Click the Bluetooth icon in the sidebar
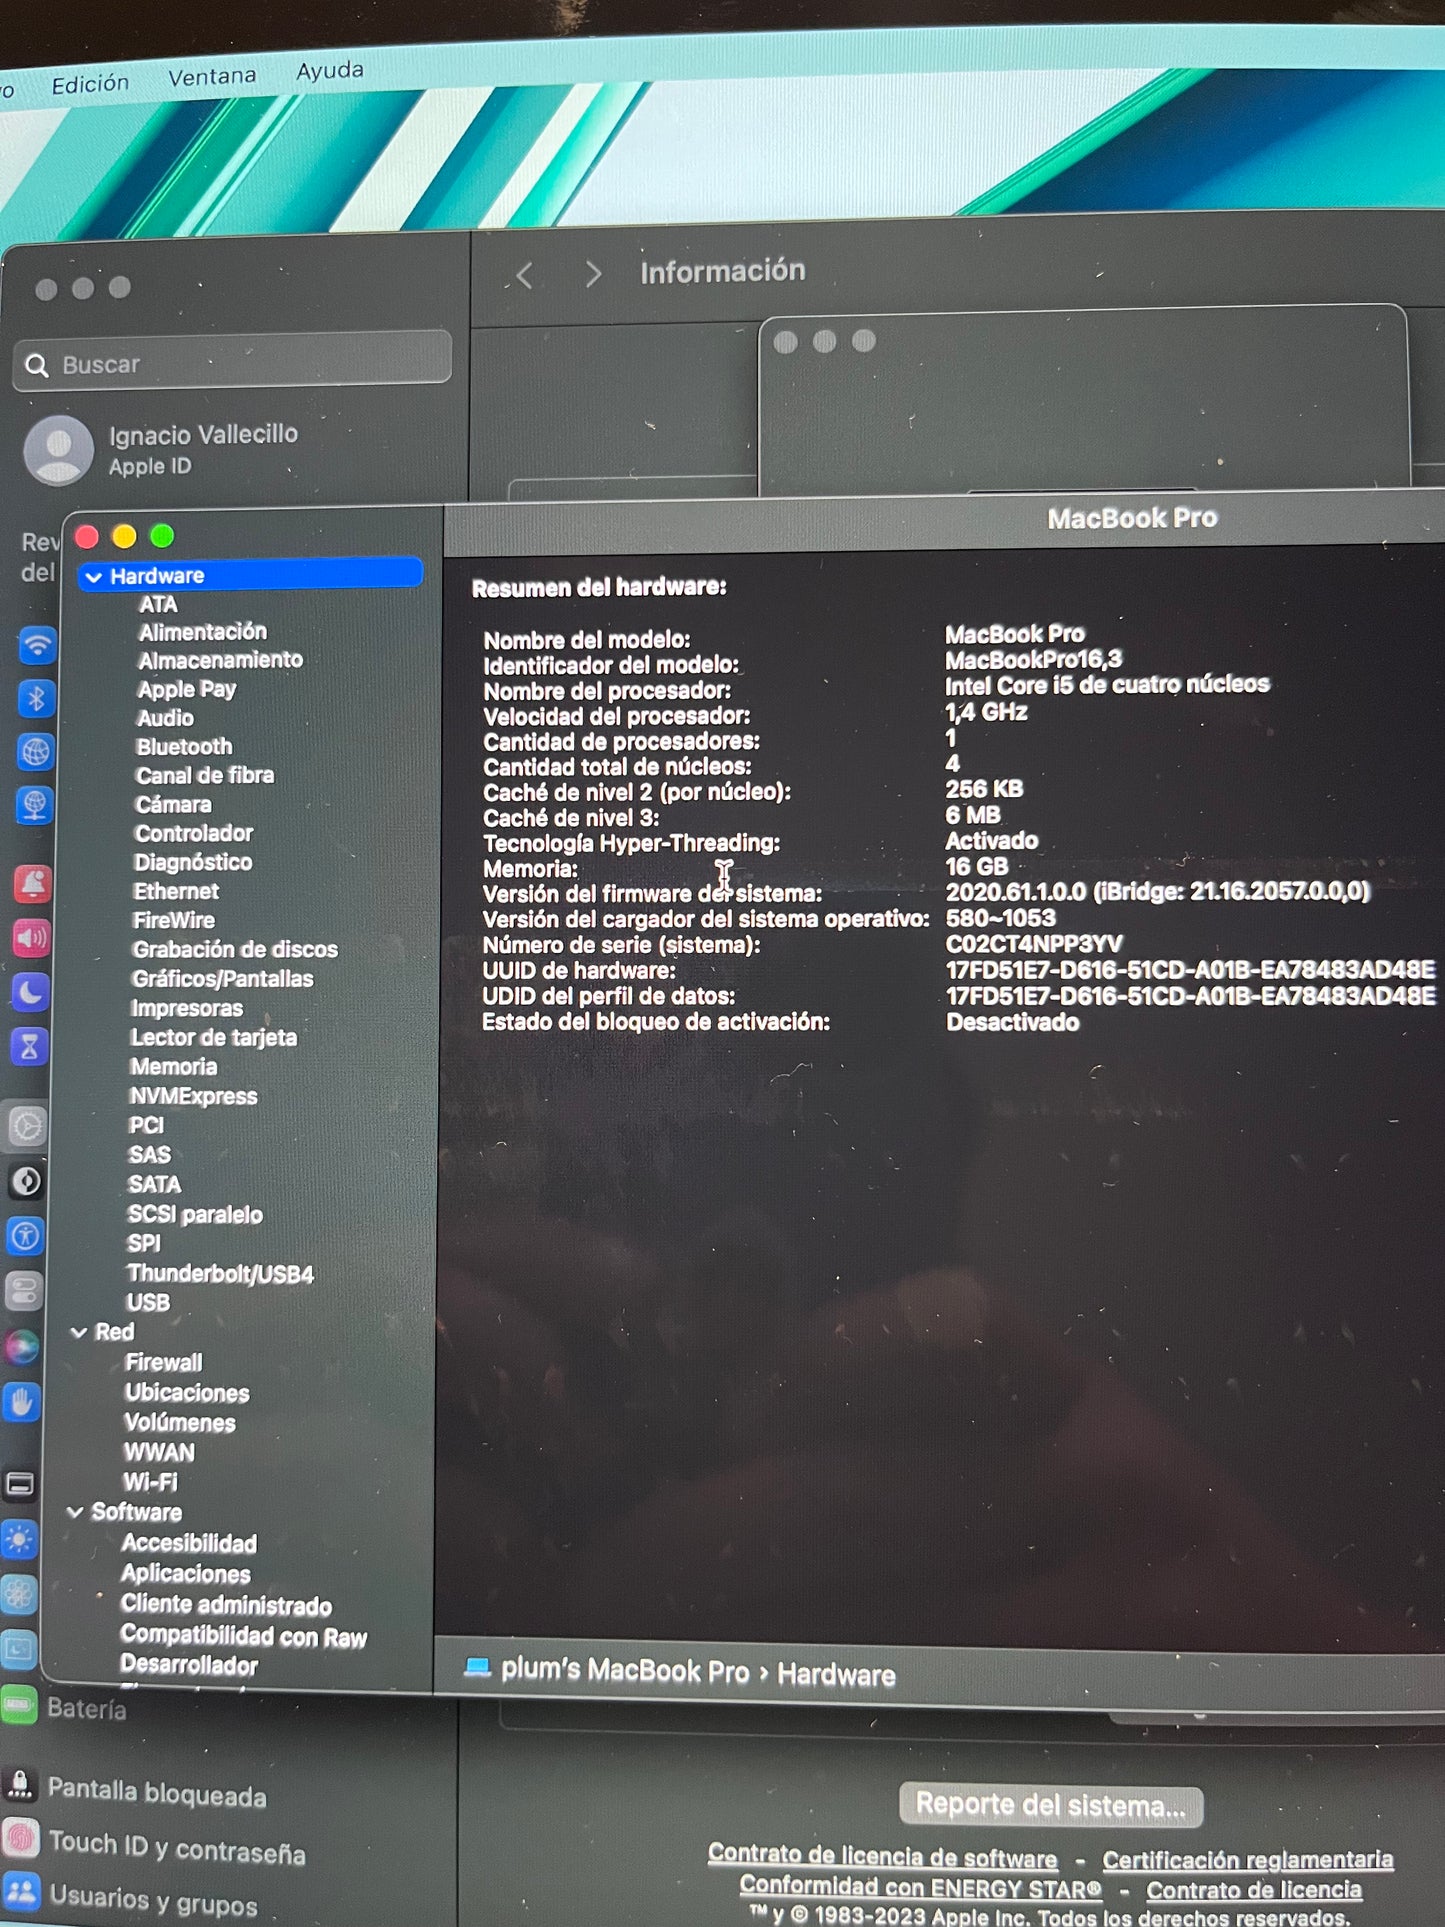This screenshot has height=1927, width=1445. click(36, 698)
